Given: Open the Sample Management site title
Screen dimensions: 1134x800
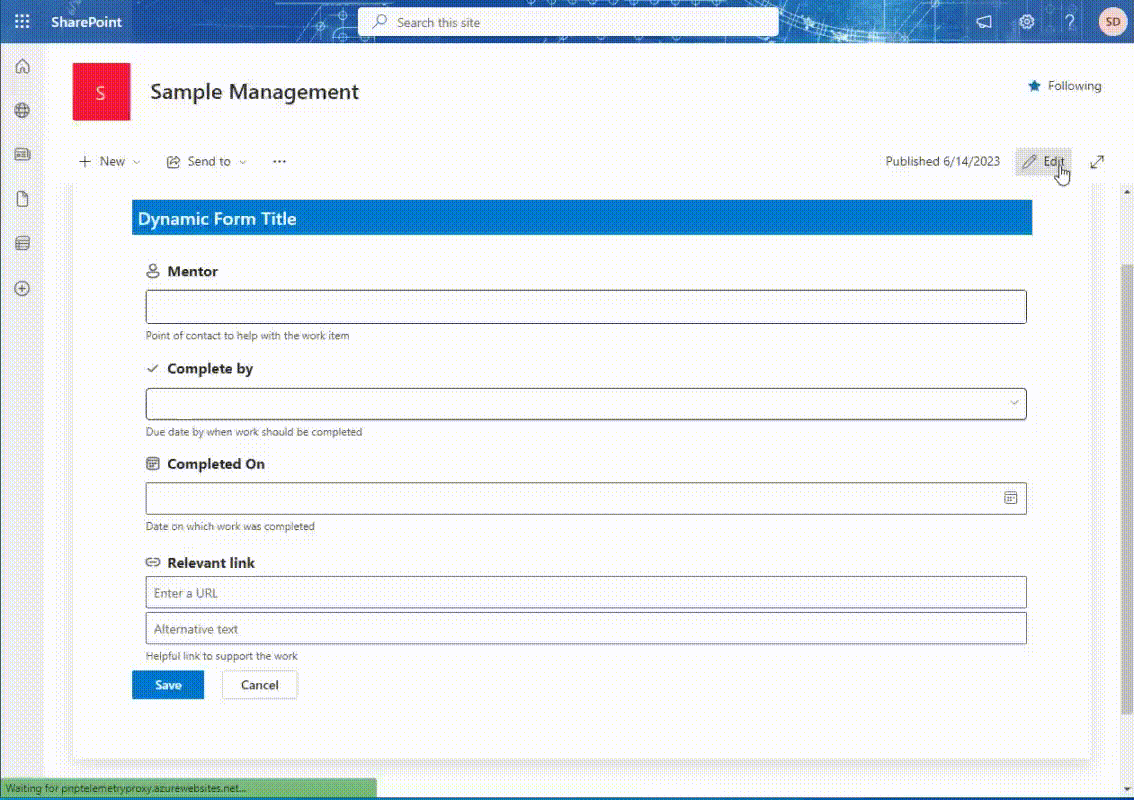Looking at the screenshot, I should click(x=255, y=92).
